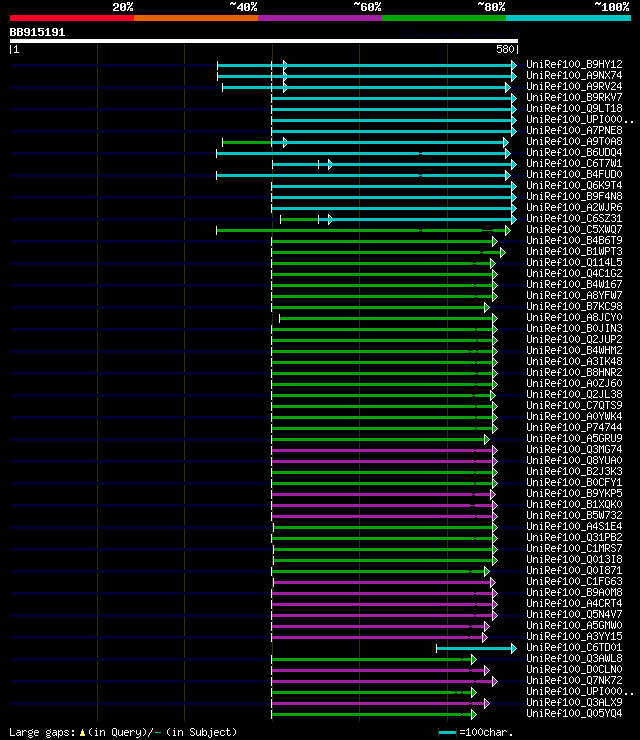Pick the UniRef100_Q05YQ4 label
This screenshot has width=640, height=740.
click(574, 713)
